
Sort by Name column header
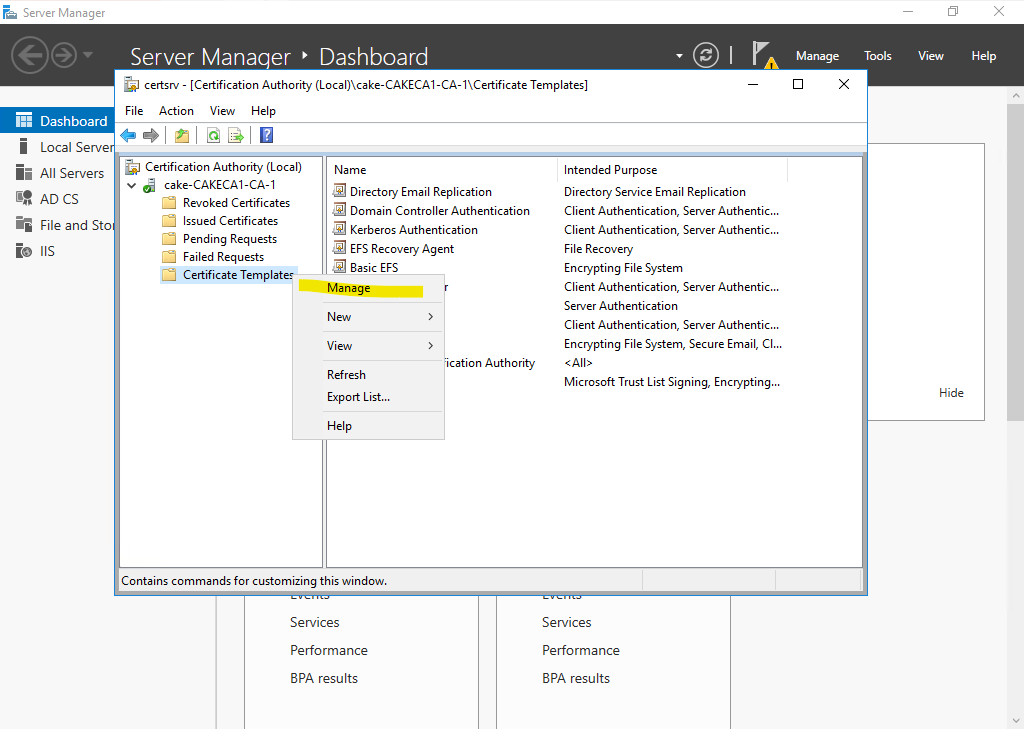tap(441, 170)
